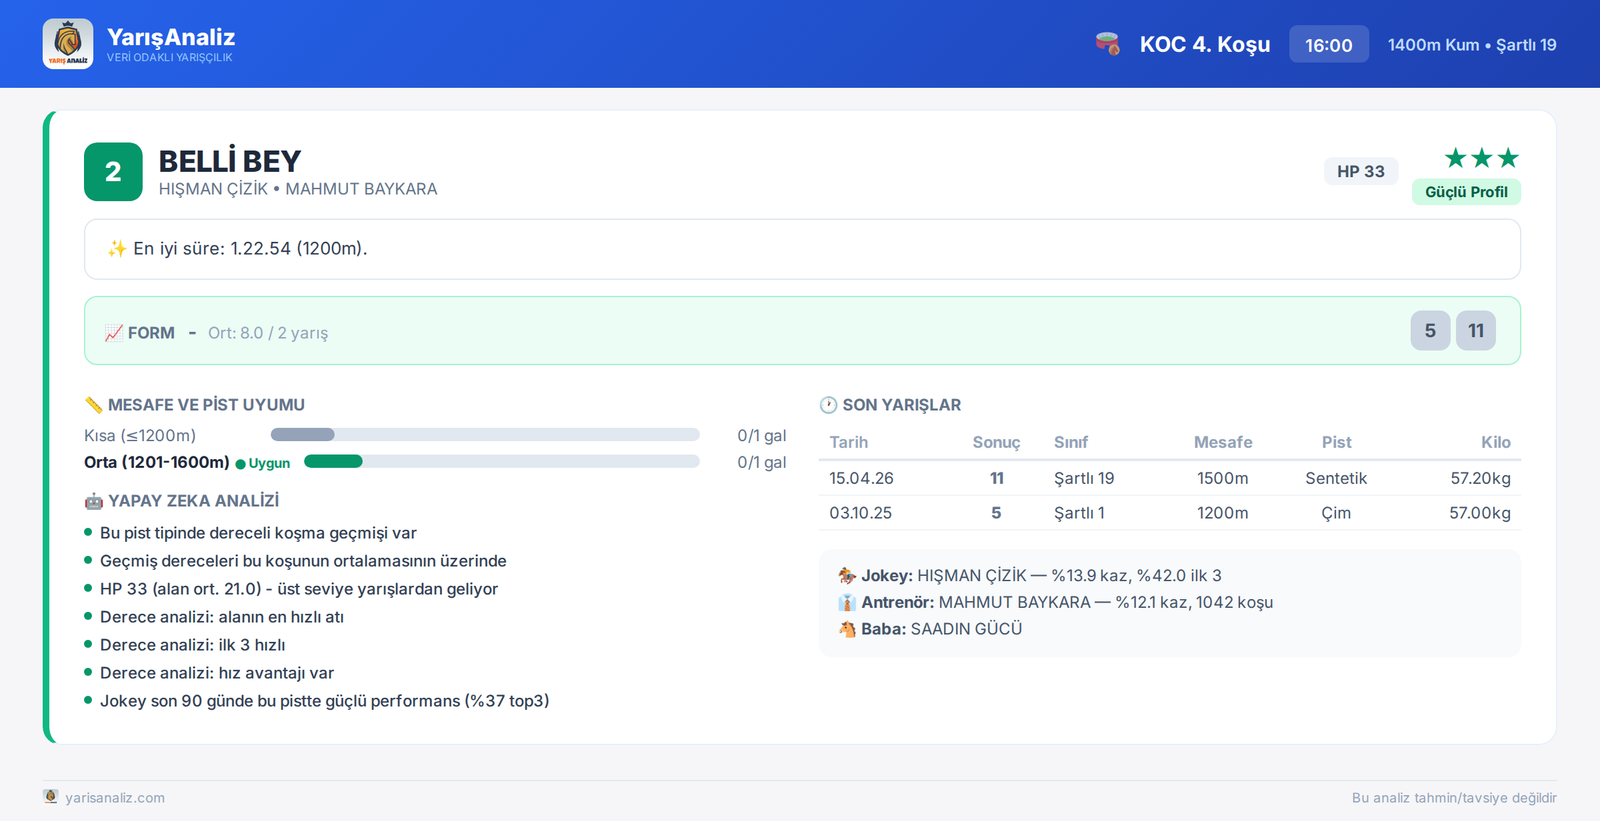Screen dimensions: 1600x821
Task: Click the Jokey son 90 günde bullet
Action: [x=325, y=701]
